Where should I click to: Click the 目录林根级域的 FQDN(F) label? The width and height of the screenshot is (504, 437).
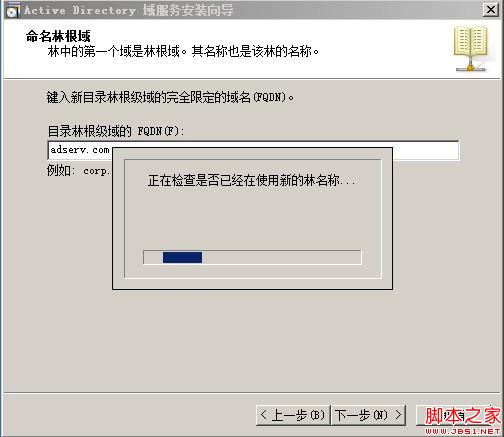pyautogui.click(x=115, y=131)
